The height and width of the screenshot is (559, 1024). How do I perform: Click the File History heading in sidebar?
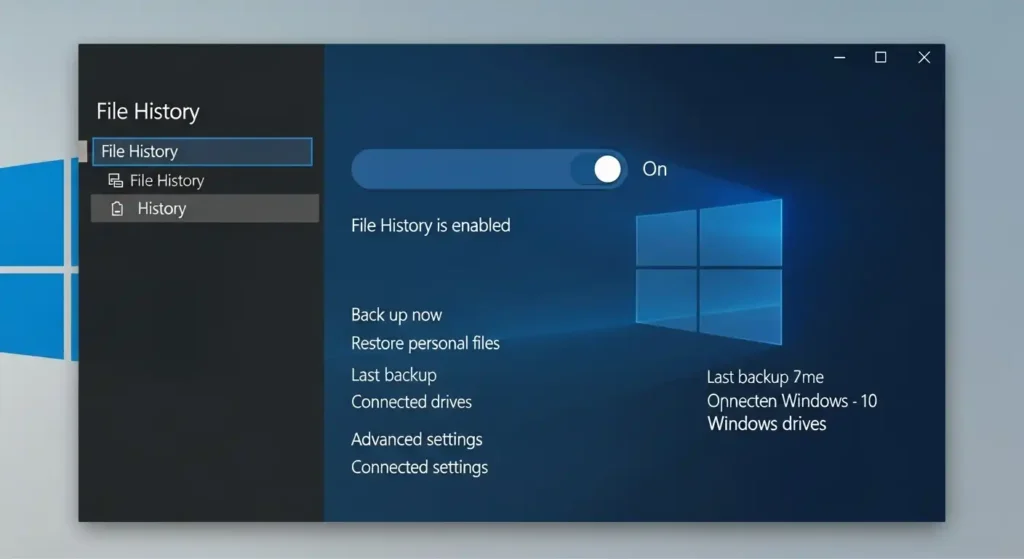click(148, 111)
